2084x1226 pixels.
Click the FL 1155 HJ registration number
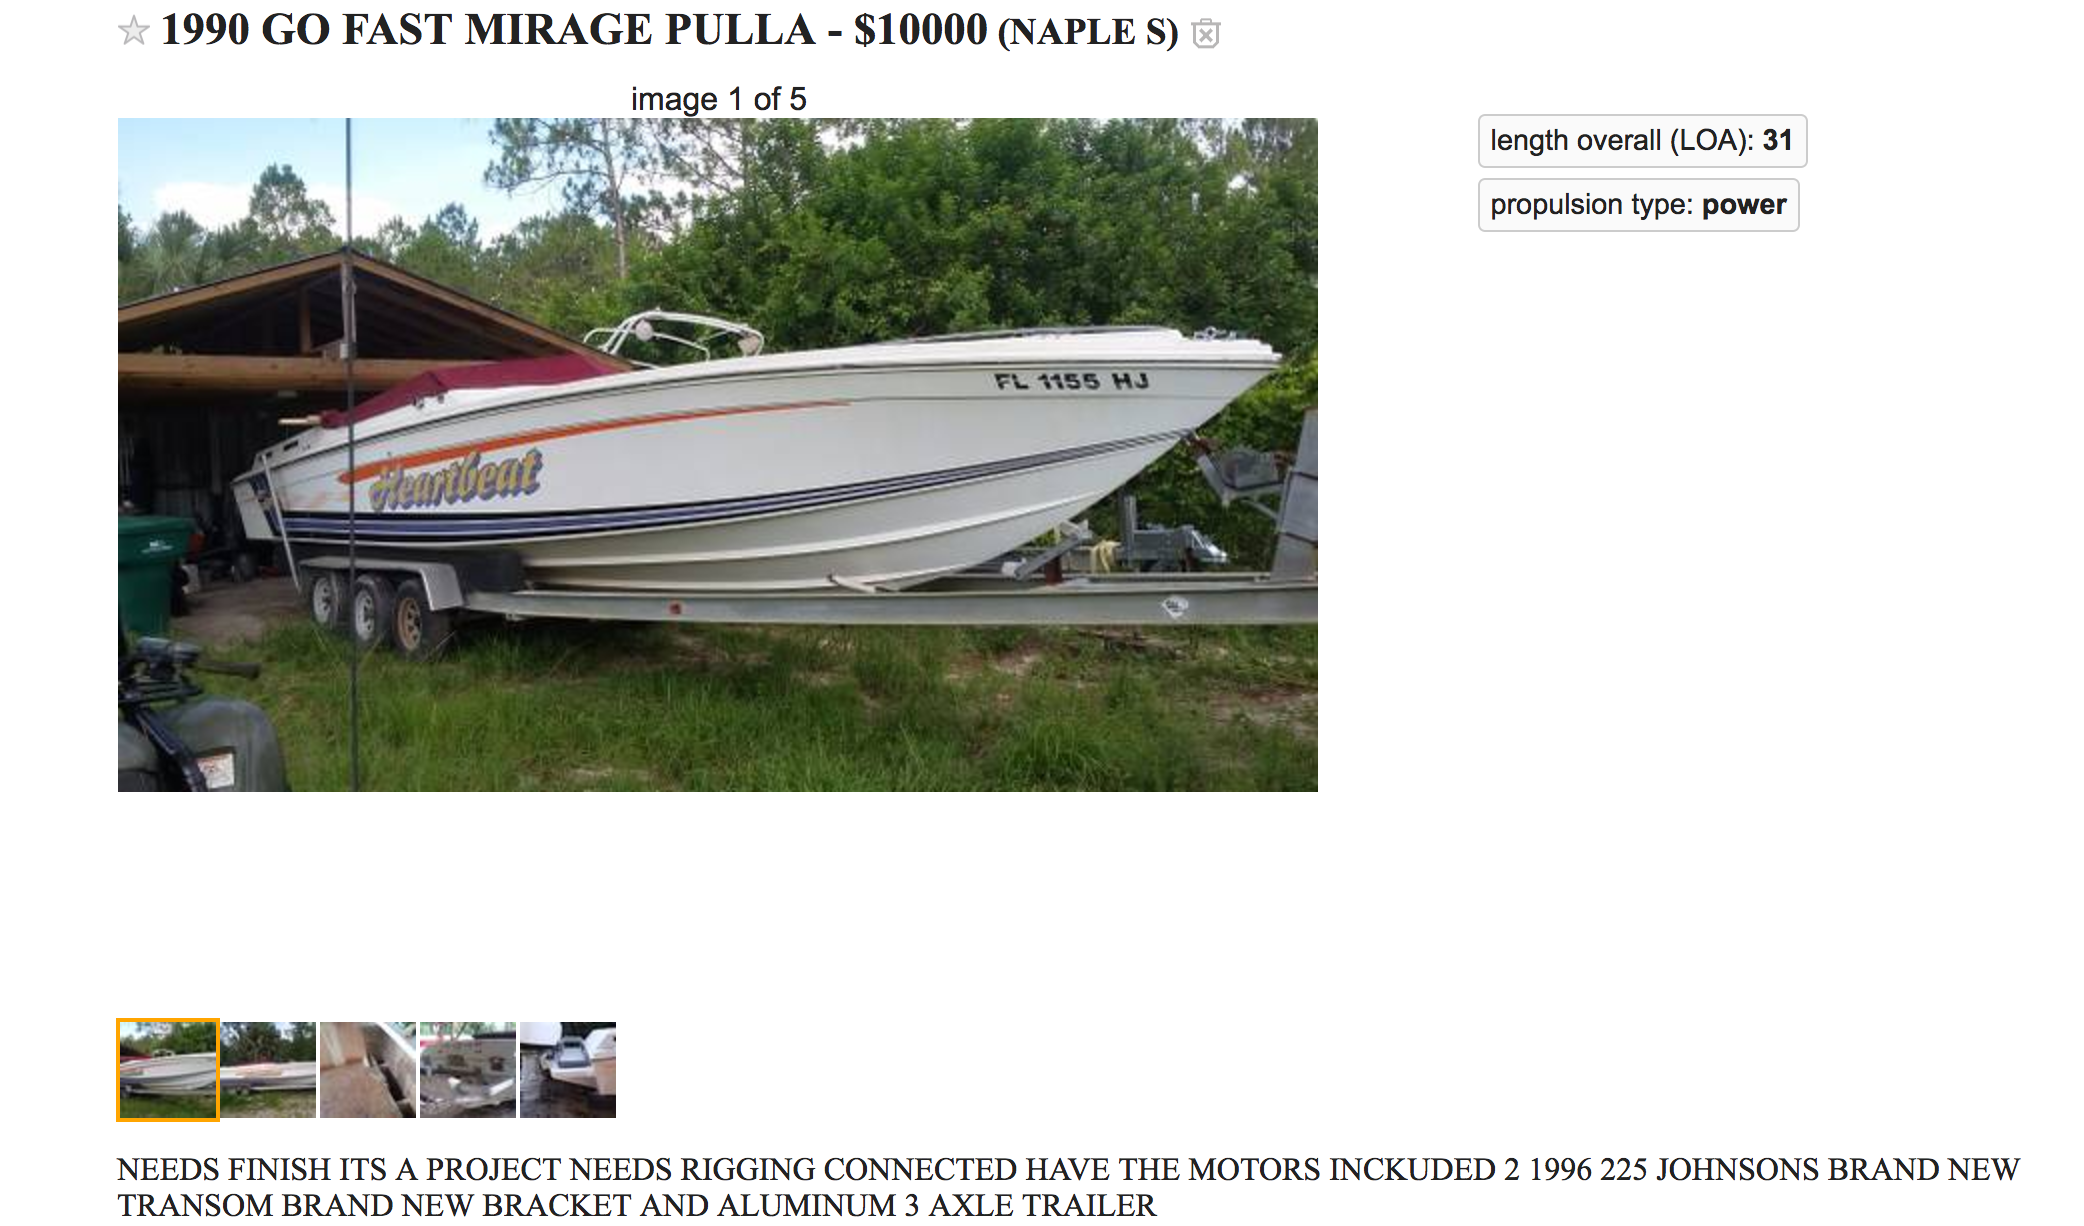(1071, 381)
